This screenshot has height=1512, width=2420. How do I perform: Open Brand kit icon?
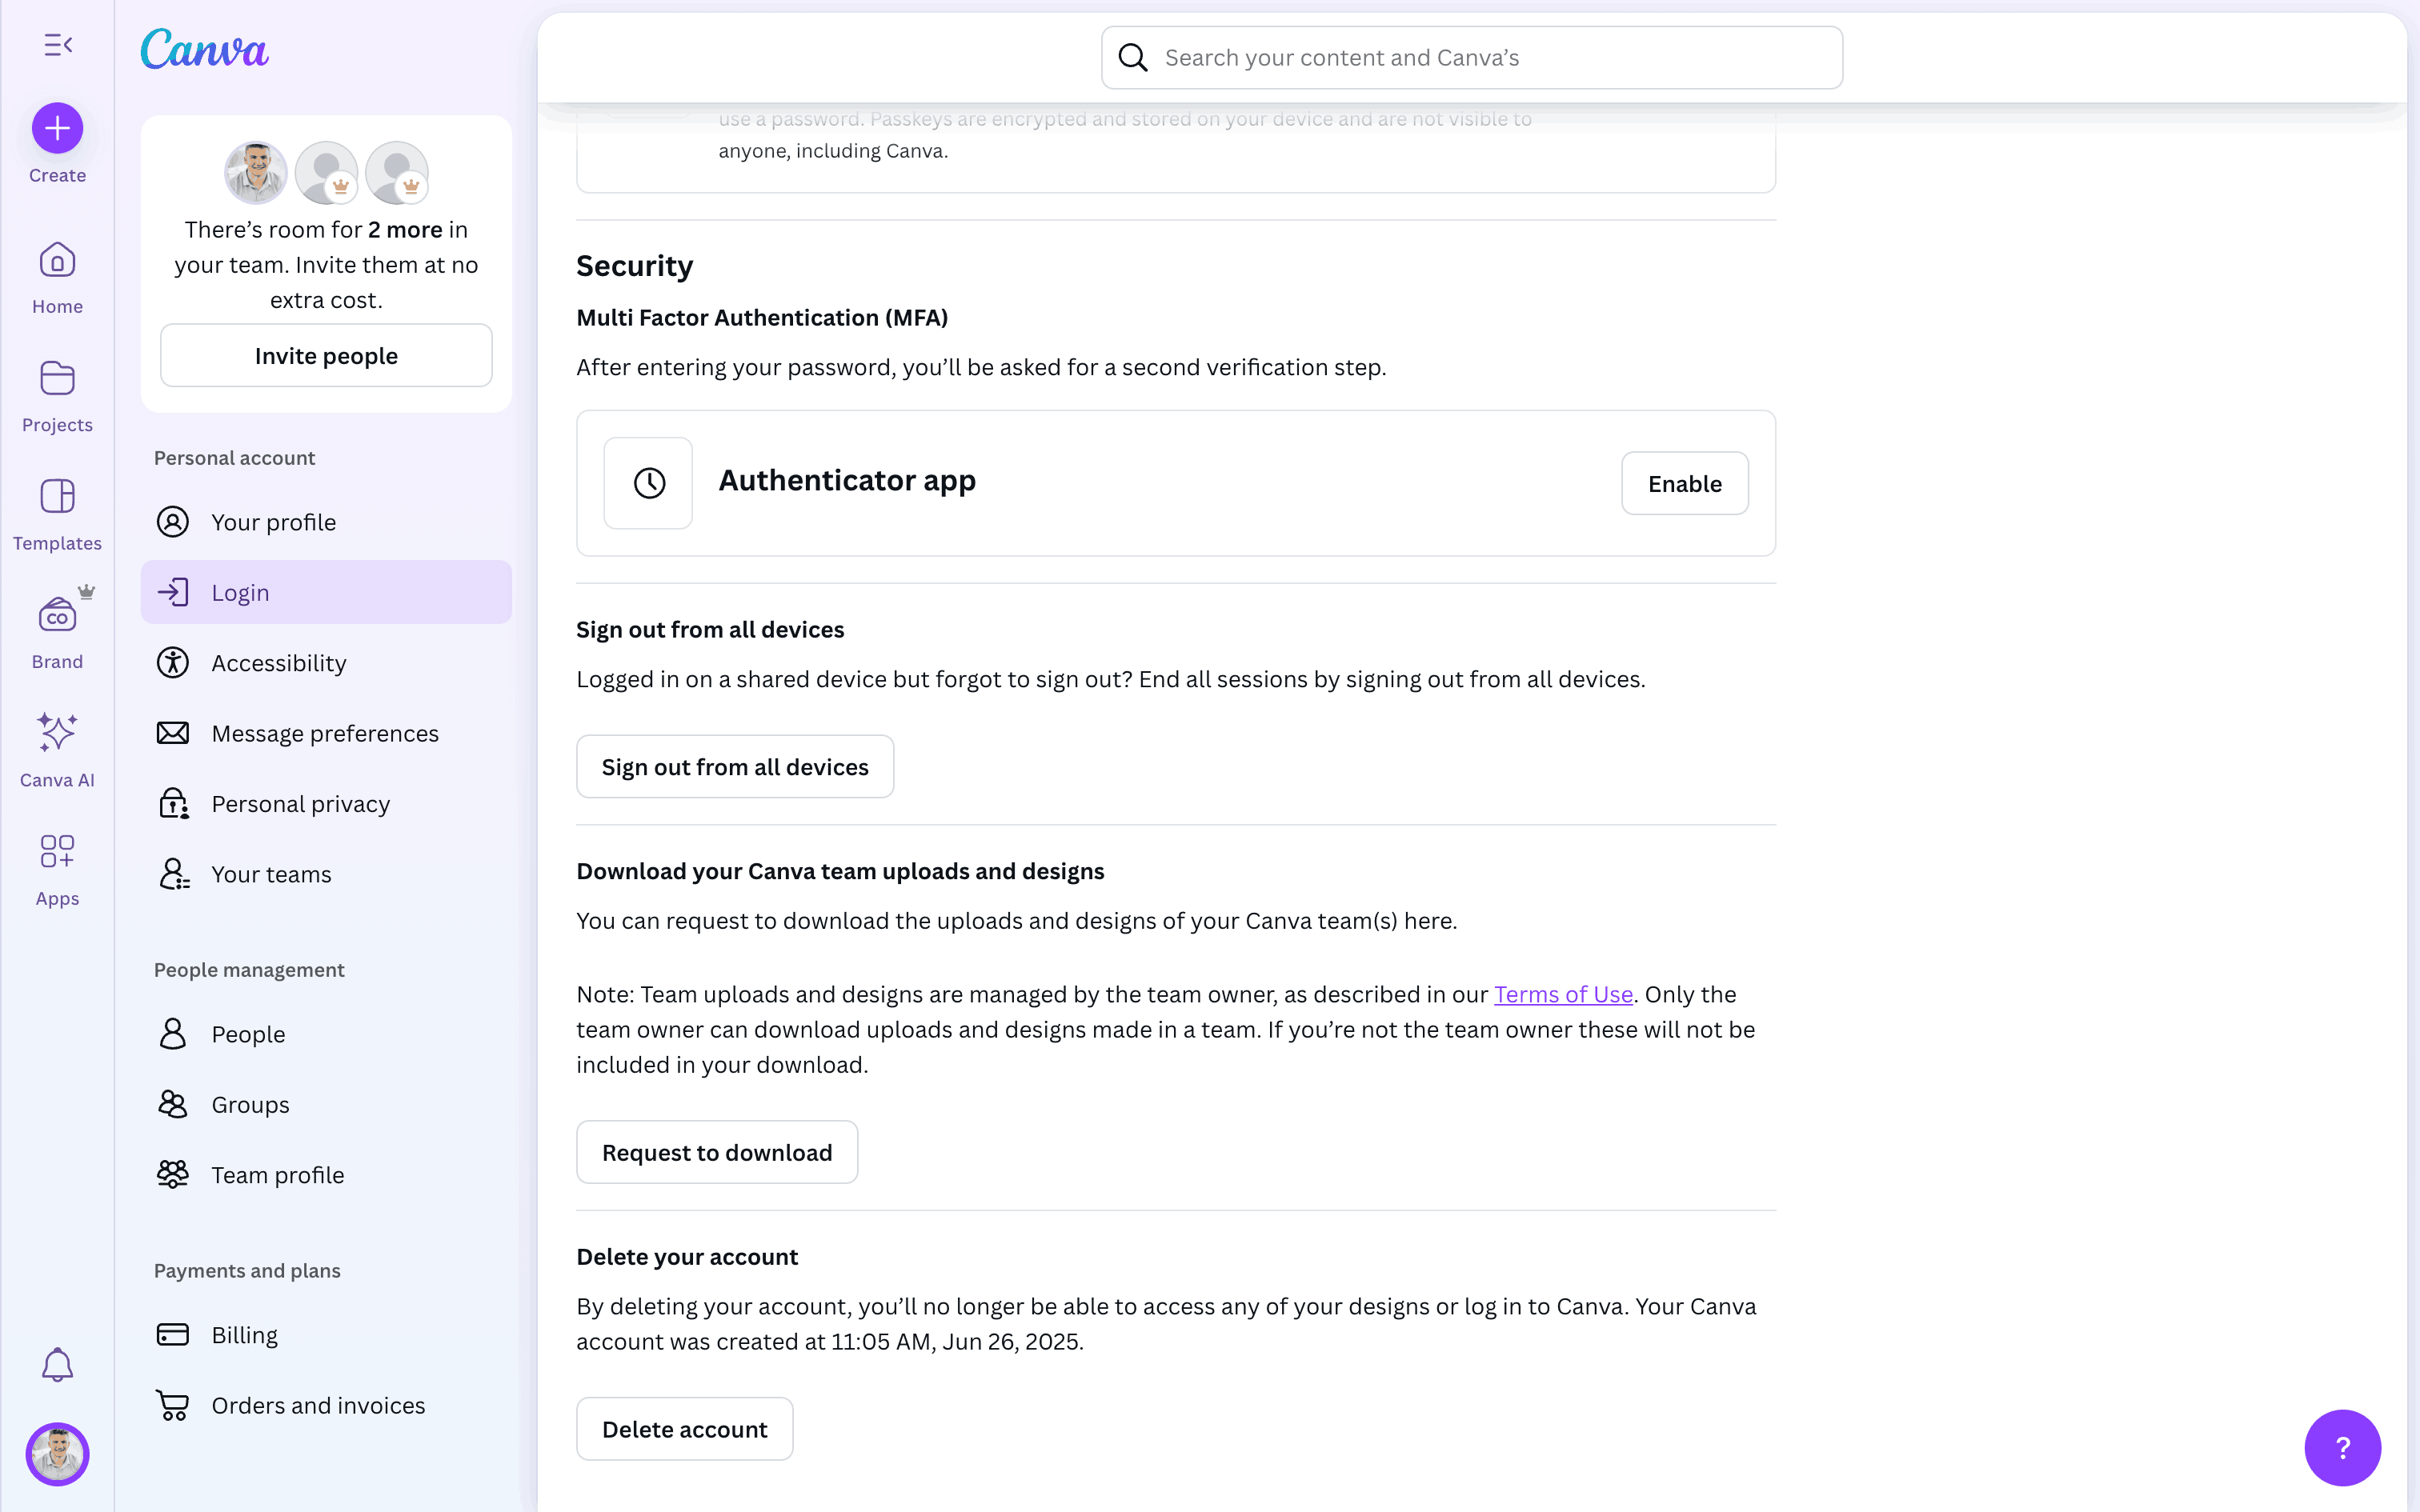[57, 632]
